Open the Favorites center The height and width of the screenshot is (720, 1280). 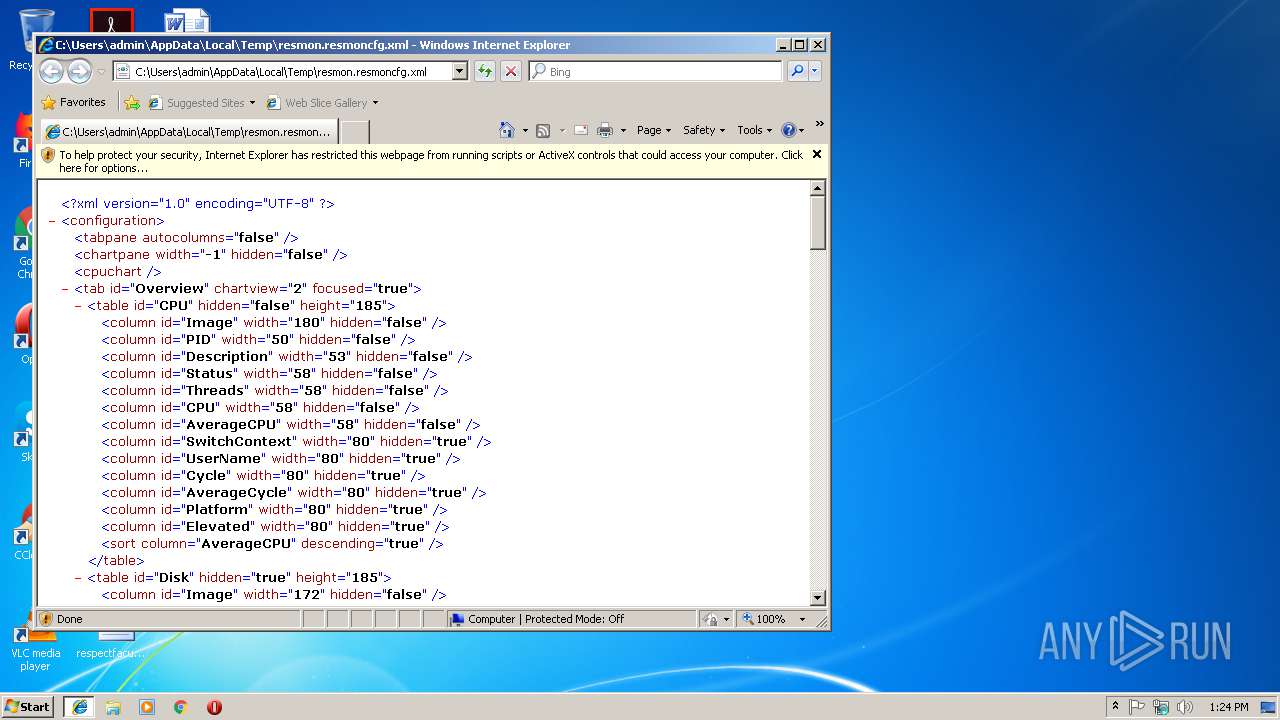74,102
